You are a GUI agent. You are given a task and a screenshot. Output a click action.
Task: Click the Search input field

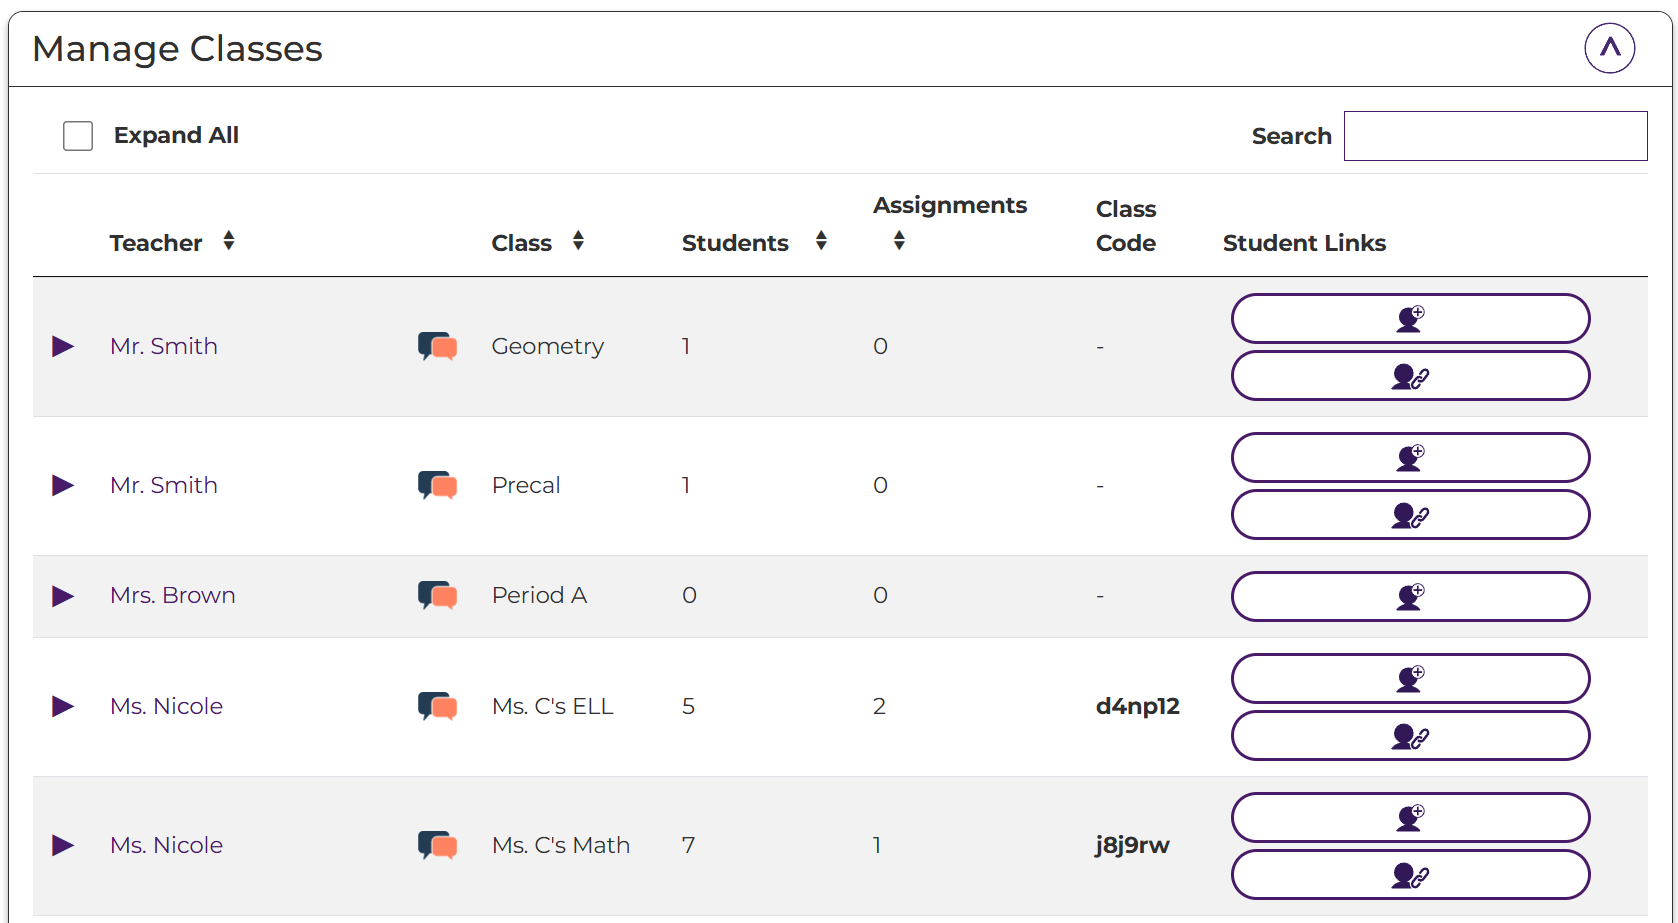pos(1495,136)
